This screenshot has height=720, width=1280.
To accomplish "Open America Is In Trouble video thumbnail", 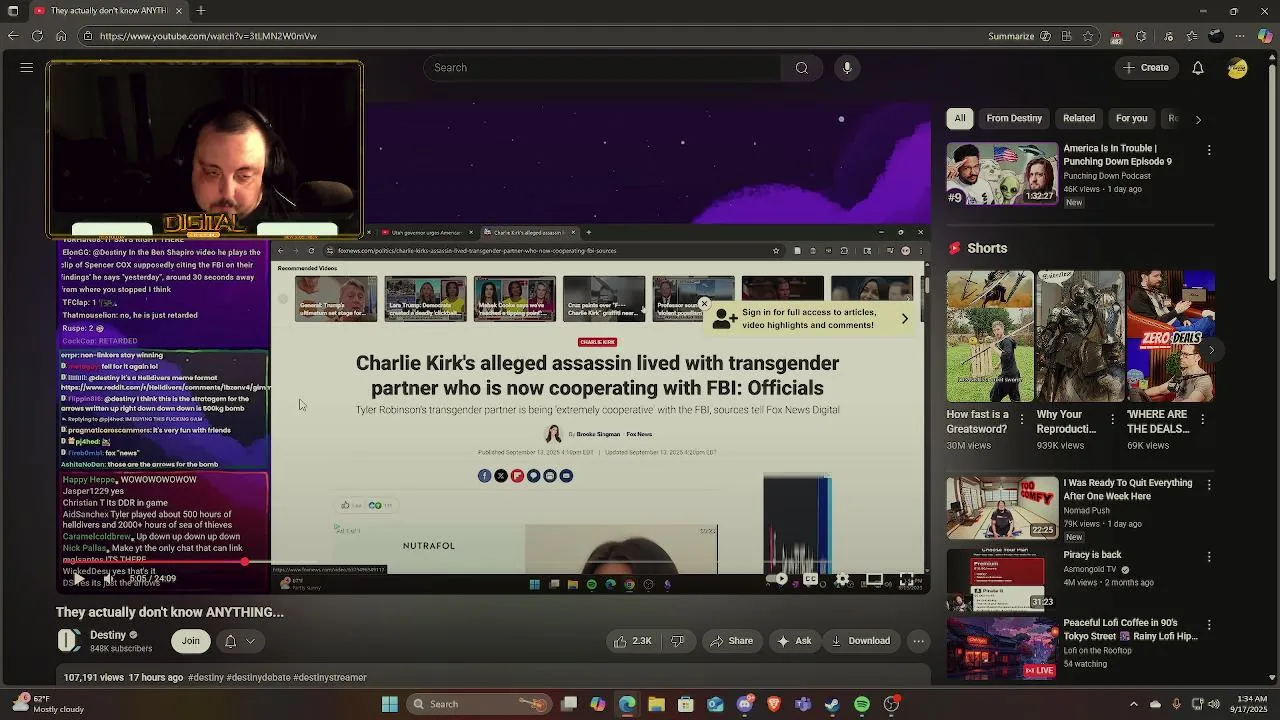I will 1002,174.
